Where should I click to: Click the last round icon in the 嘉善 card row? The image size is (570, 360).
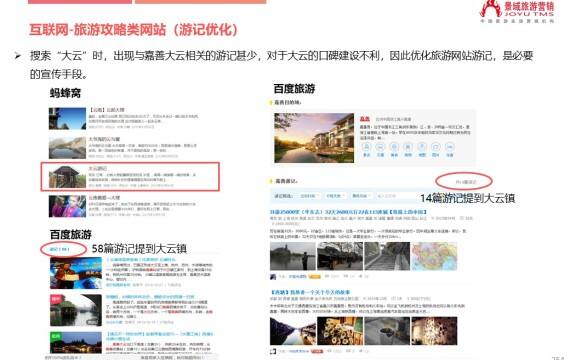click(x=450, y=147)
